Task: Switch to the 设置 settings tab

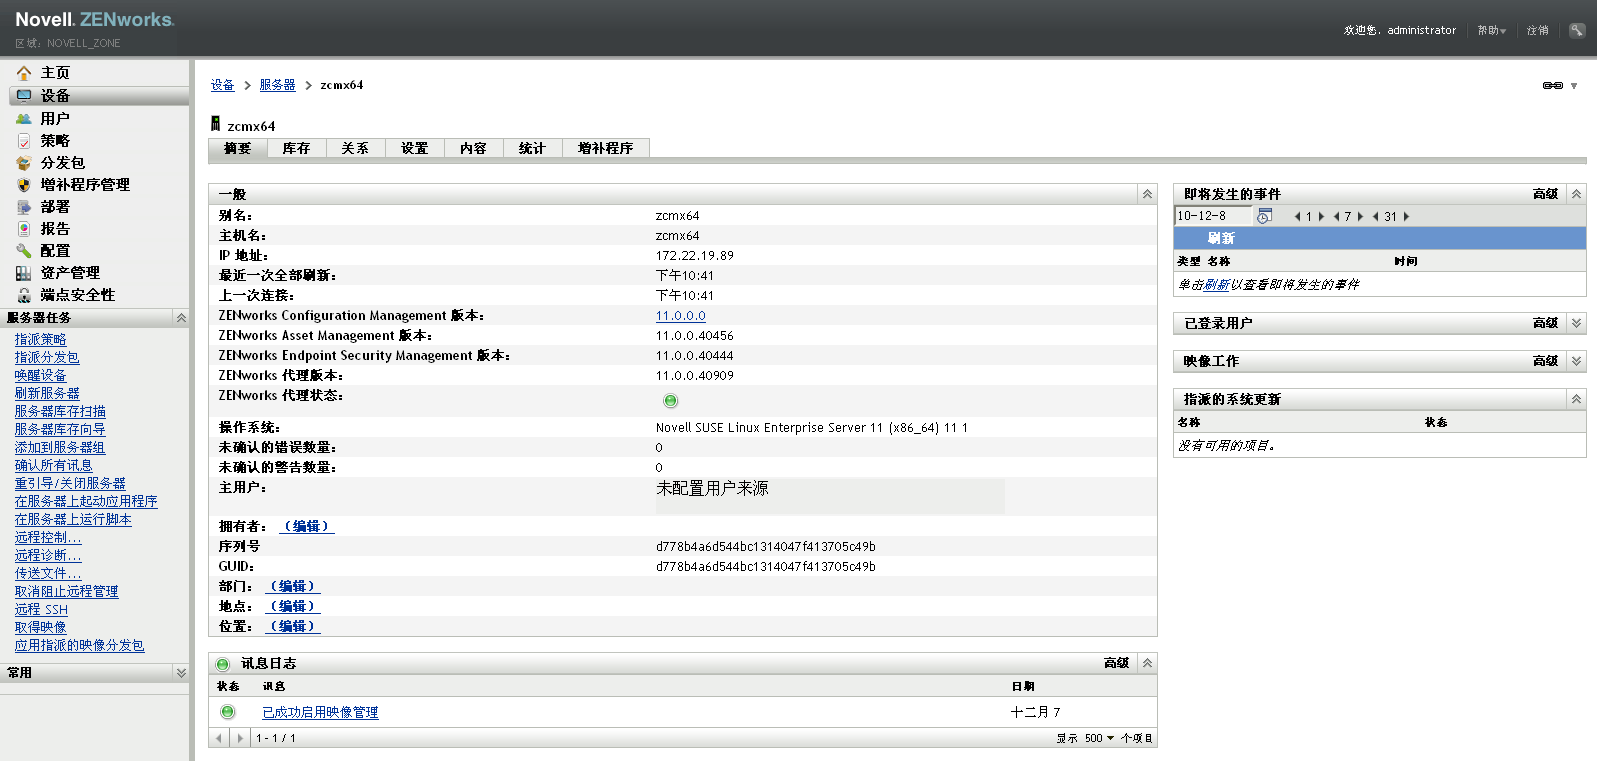Action: (x=415, y=148)
